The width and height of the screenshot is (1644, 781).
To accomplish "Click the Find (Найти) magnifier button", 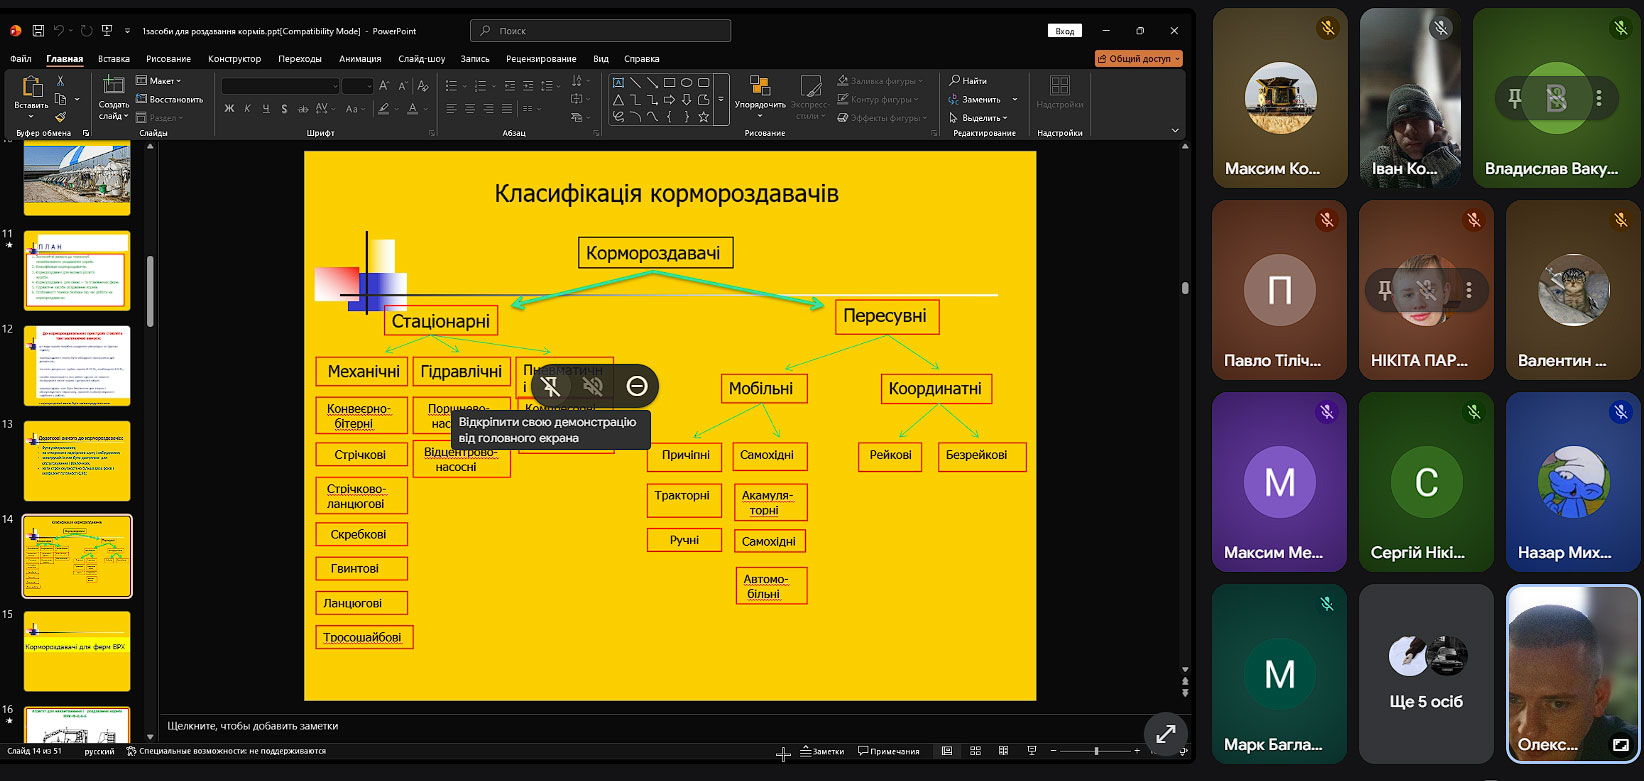I will tap(968, 81).
